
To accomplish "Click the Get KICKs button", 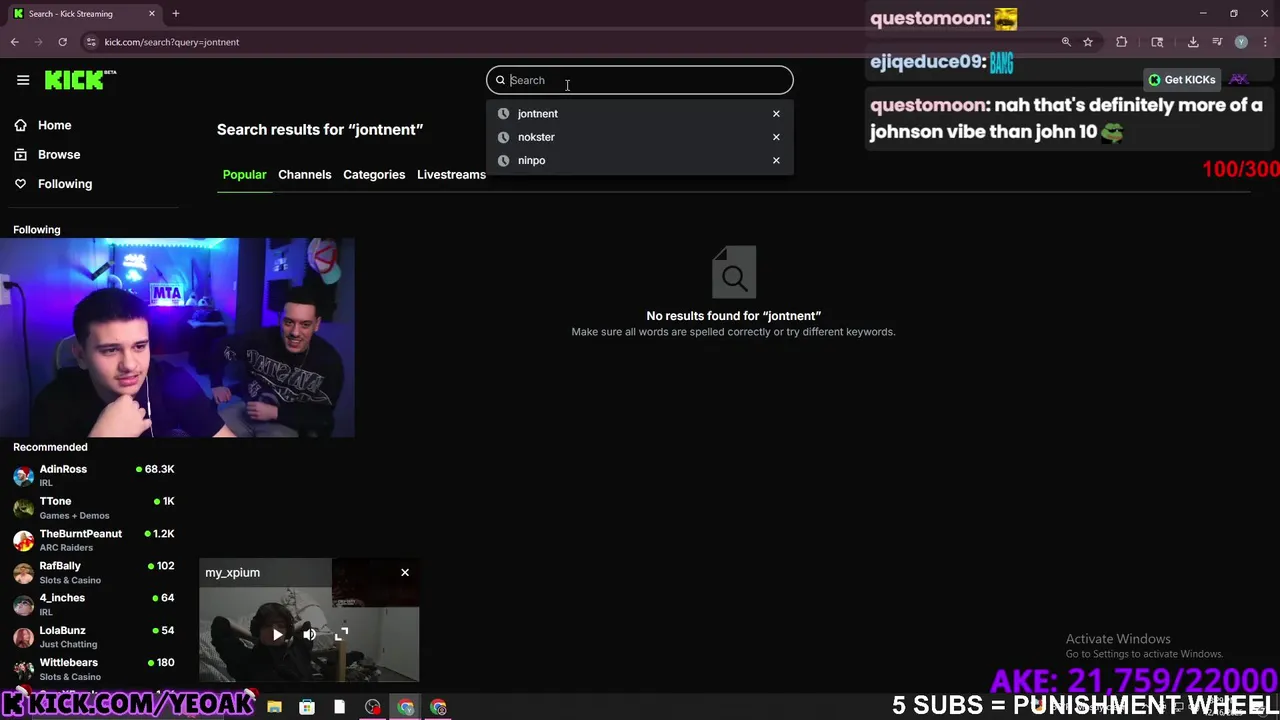I will (x=1182, y=80).
